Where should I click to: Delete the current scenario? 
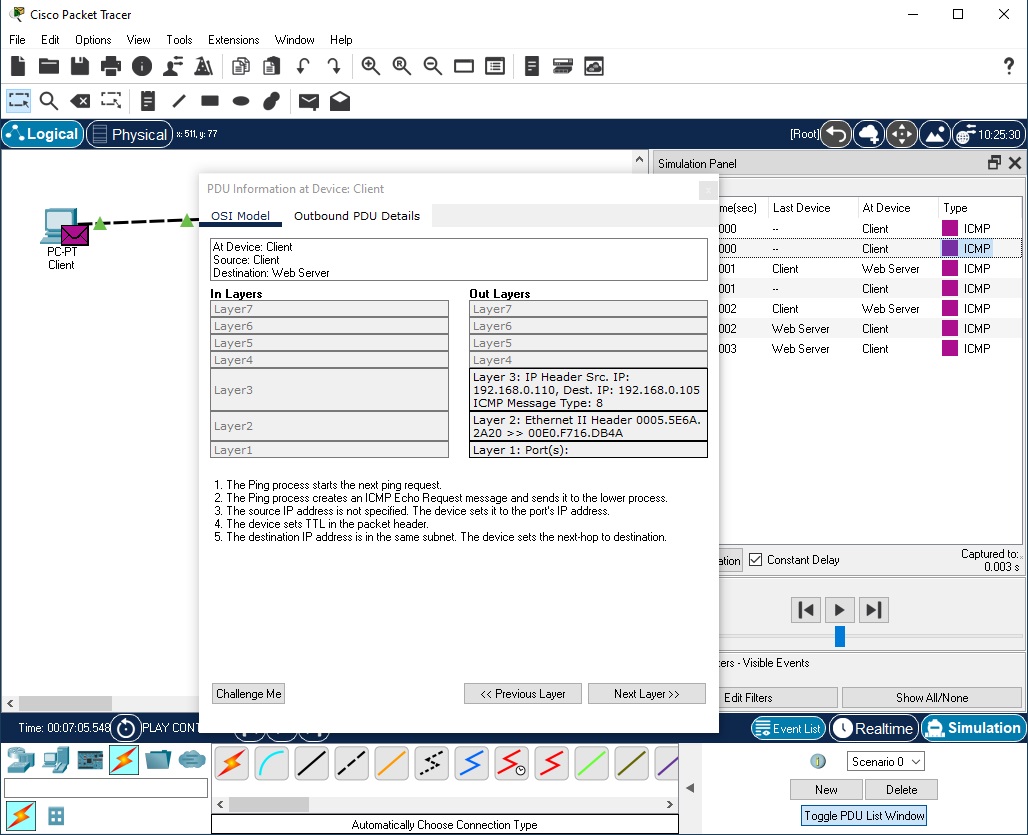[901, 790]
